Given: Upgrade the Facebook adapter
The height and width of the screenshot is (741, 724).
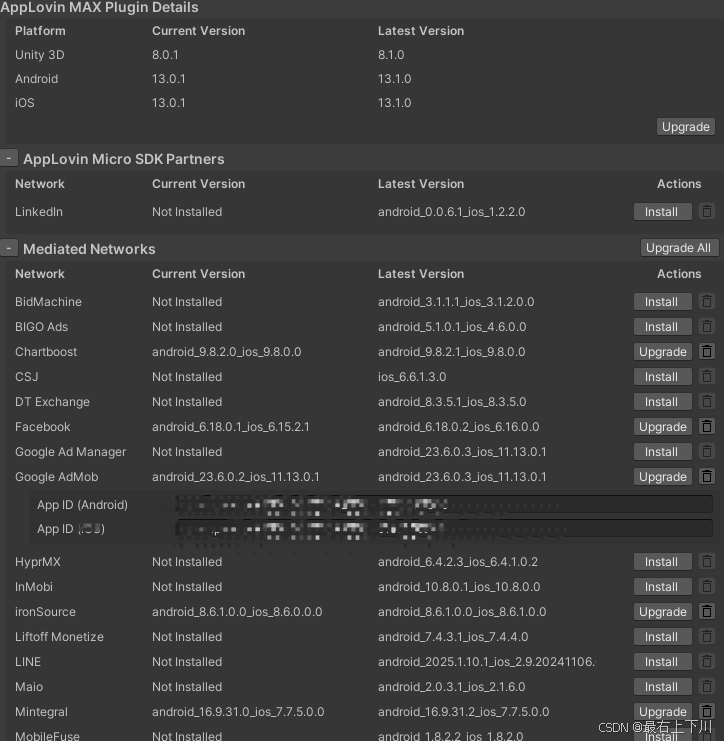Looking at the screenshot, I should pos(662,427).
